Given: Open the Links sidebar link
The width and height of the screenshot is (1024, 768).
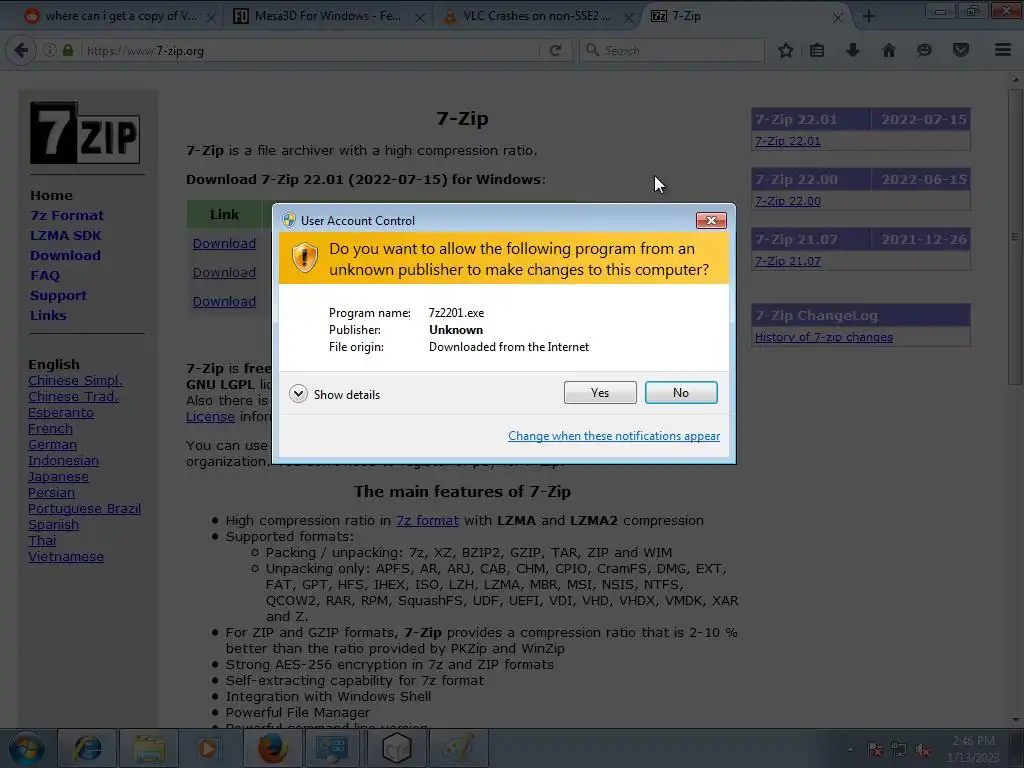Looking at the screenshot, I should (48, 315).
